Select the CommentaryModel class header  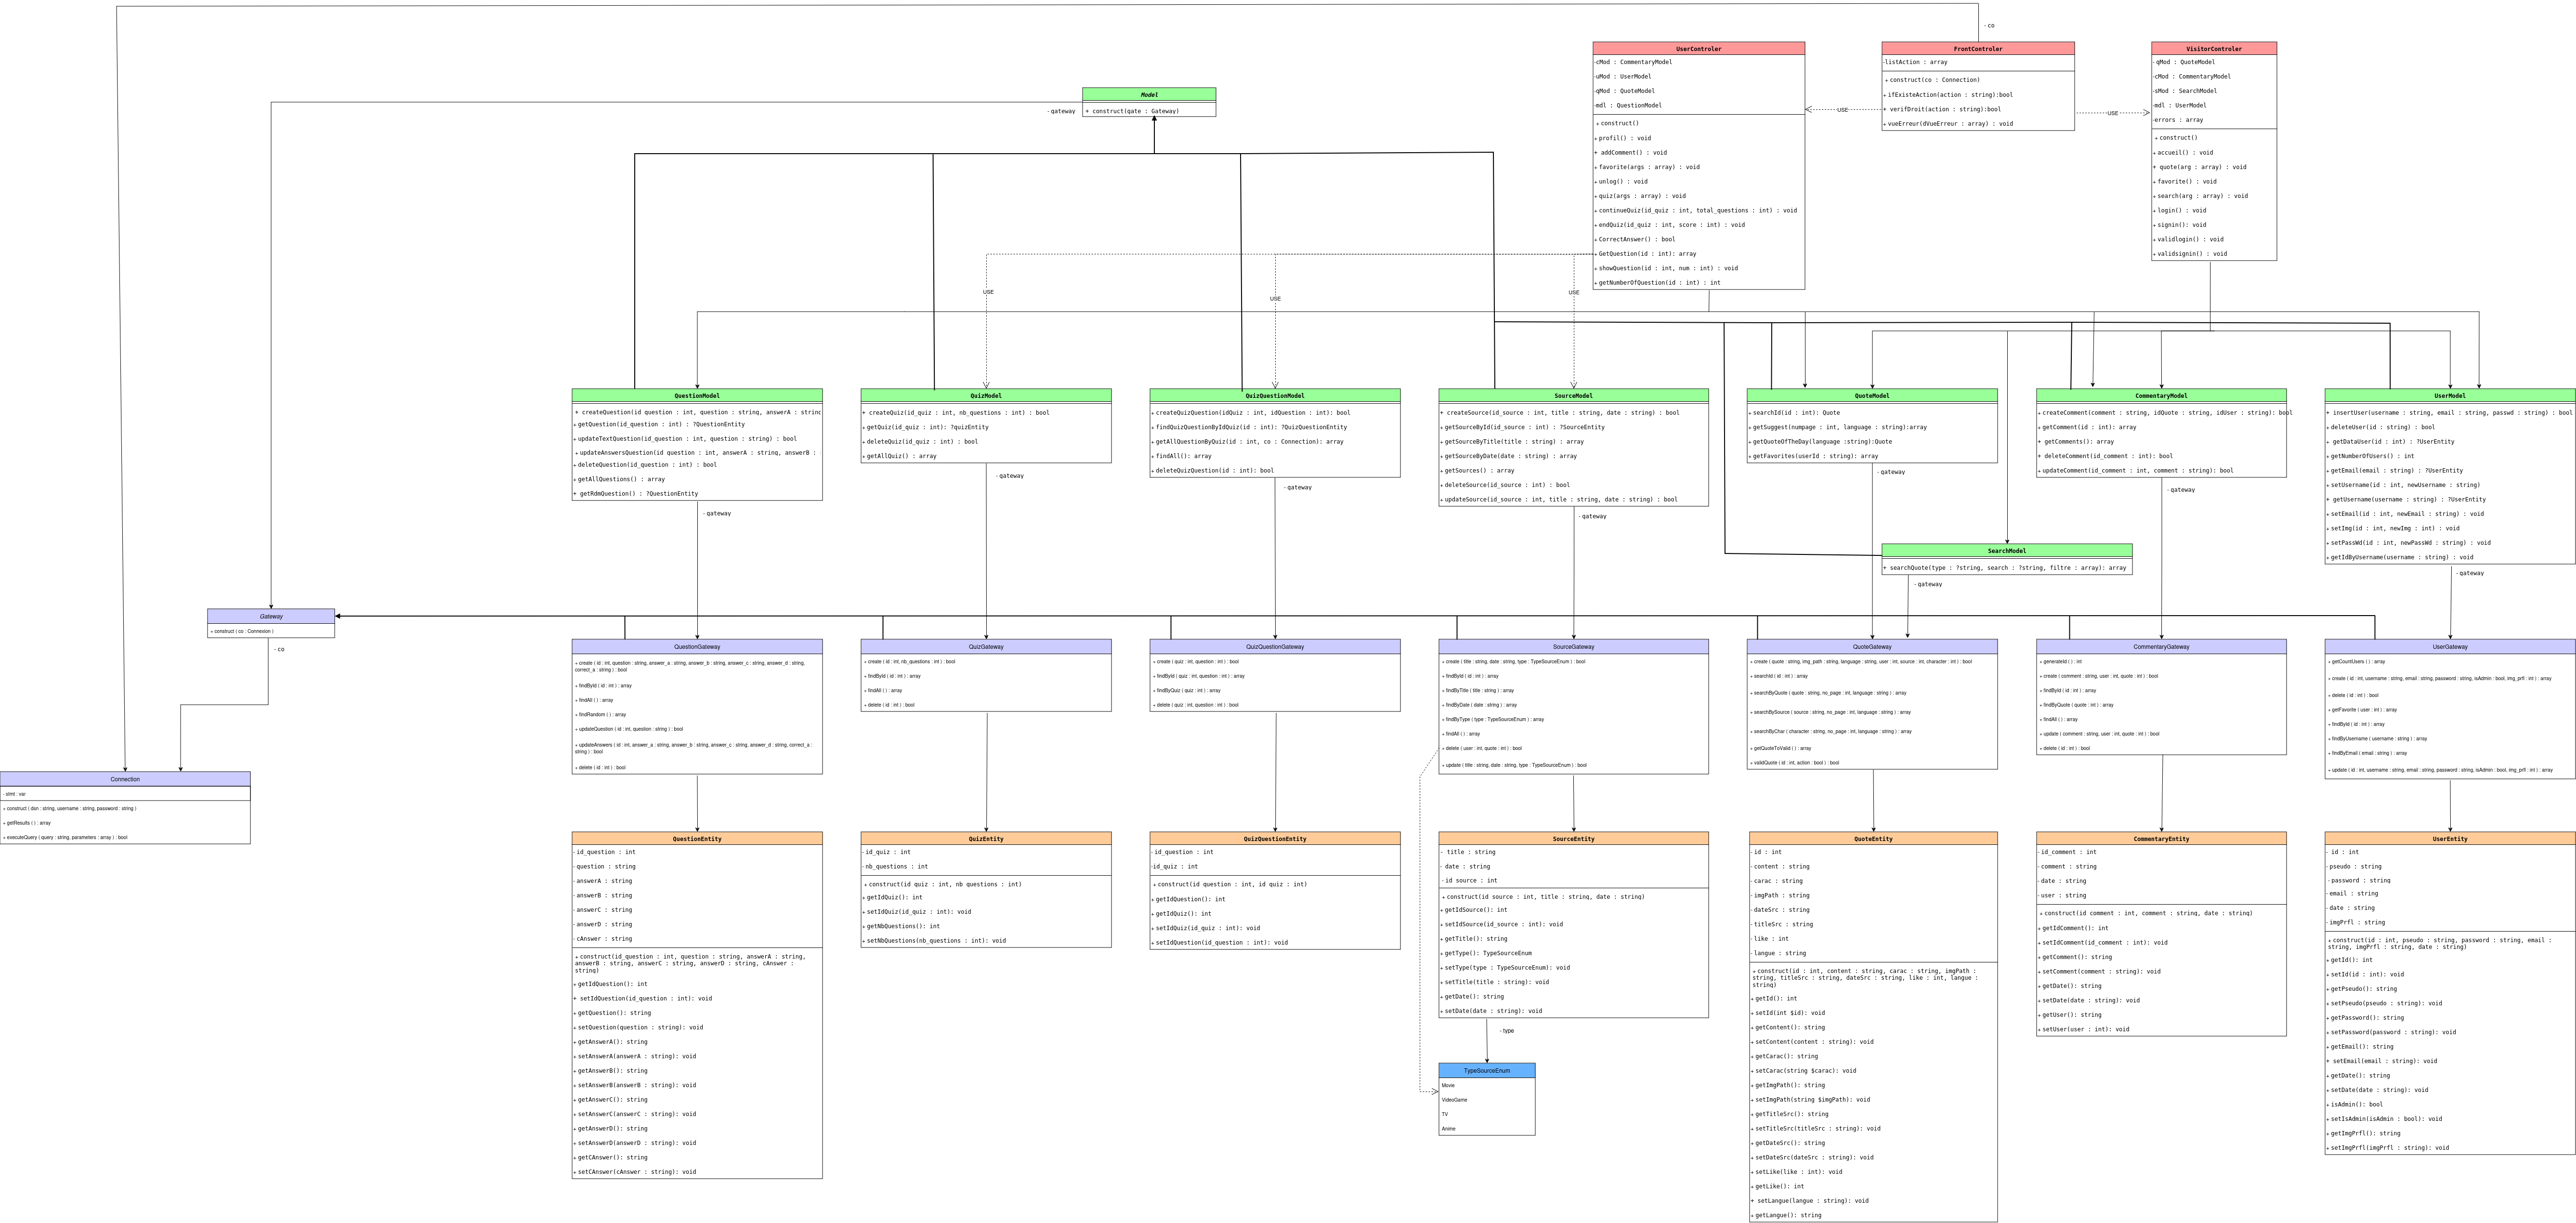click(2161, 396)
